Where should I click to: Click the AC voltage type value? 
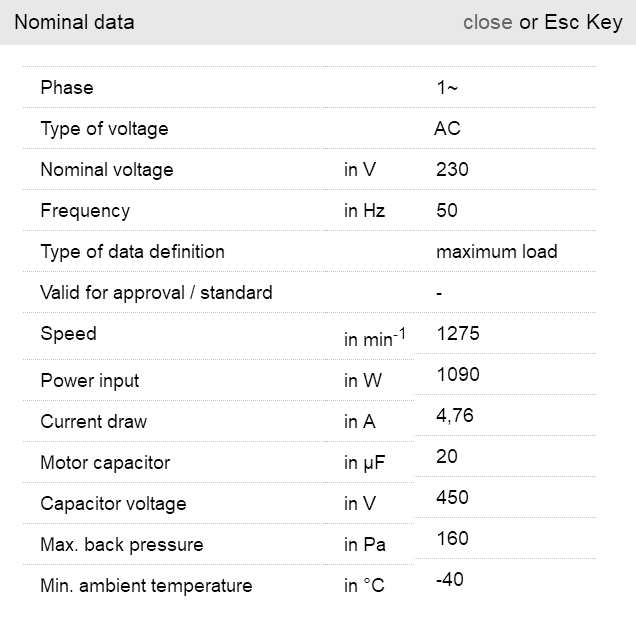click(x=447, y=129)
